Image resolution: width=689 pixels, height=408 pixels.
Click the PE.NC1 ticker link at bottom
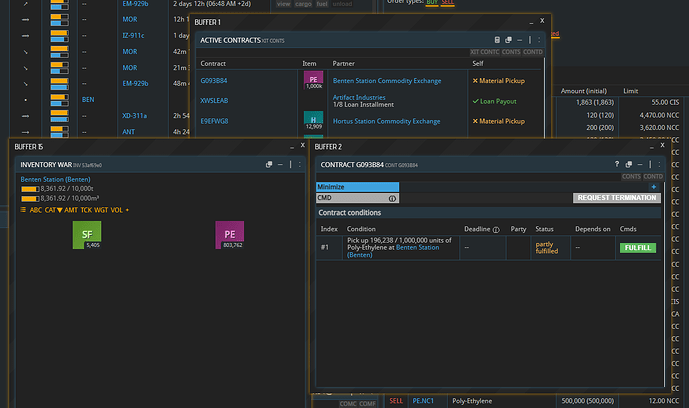point(423,401)
